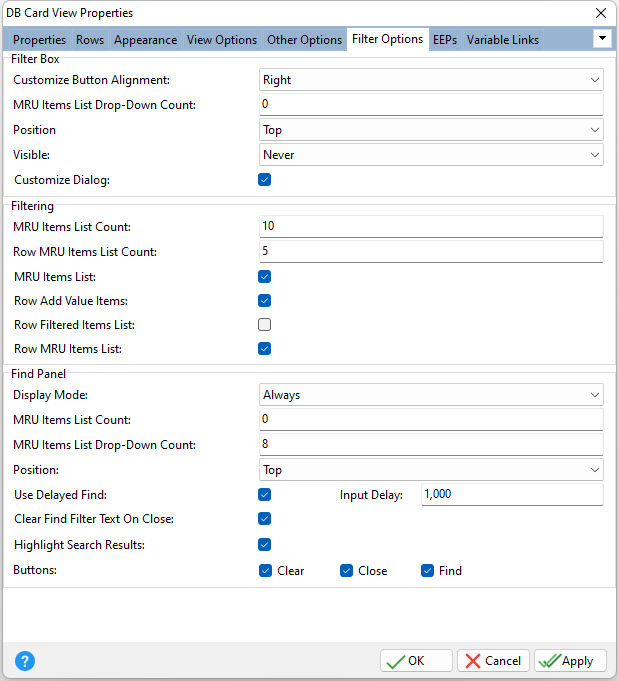619x681 pixels.
Task: Switch to the Rows tab
Action: [x=90, y=40]
